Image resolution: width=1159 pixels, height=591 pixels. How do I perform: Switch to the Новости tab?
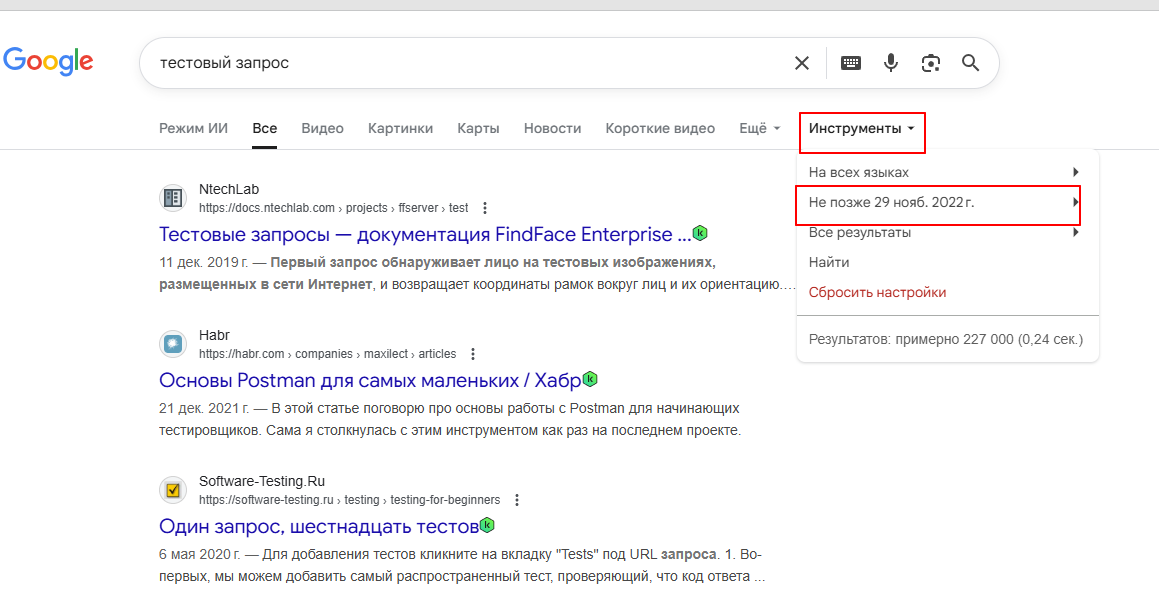[552, 129]
